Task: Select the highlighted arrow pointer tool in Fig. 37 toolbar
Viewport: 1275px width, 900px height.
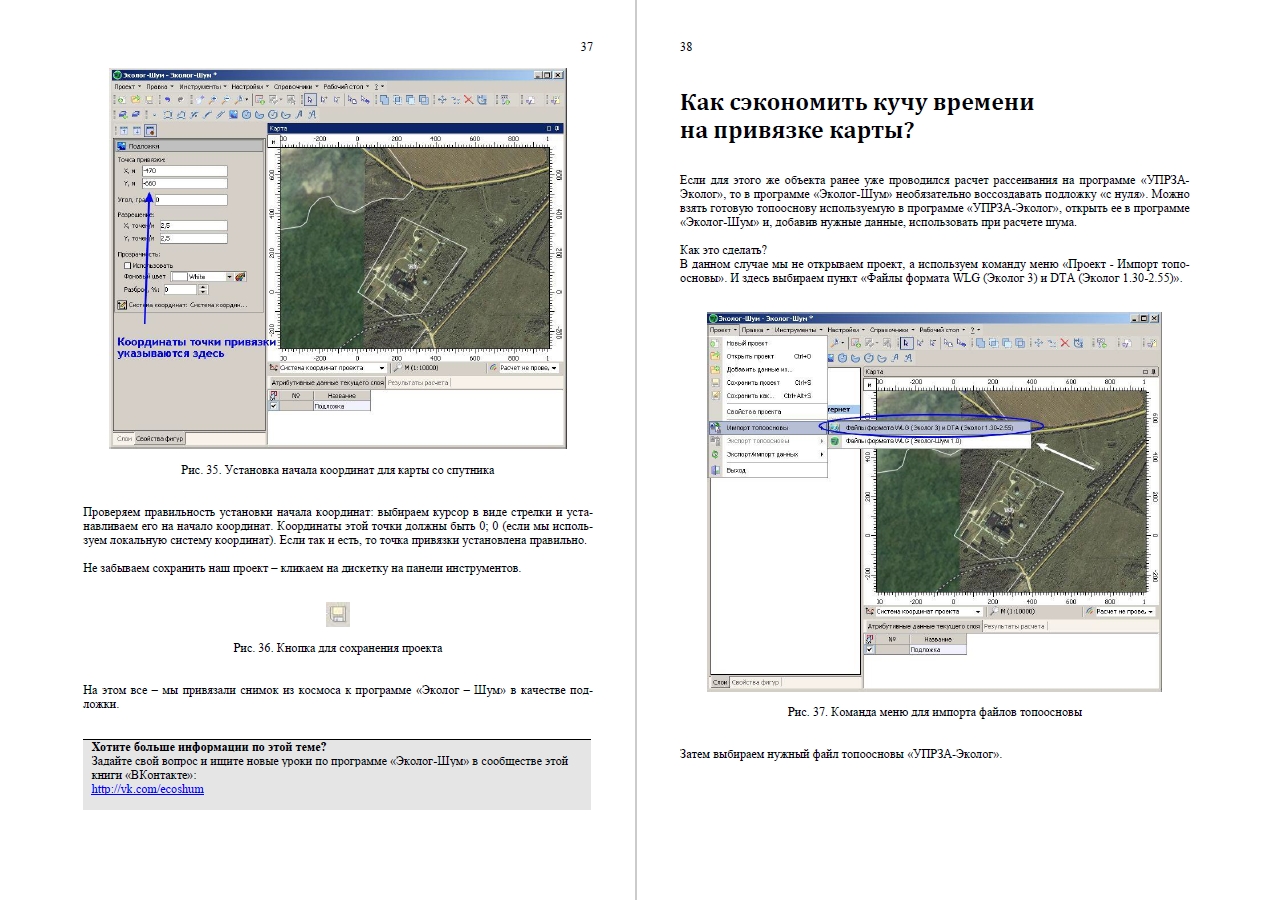Action: click(x=906, y=343)
